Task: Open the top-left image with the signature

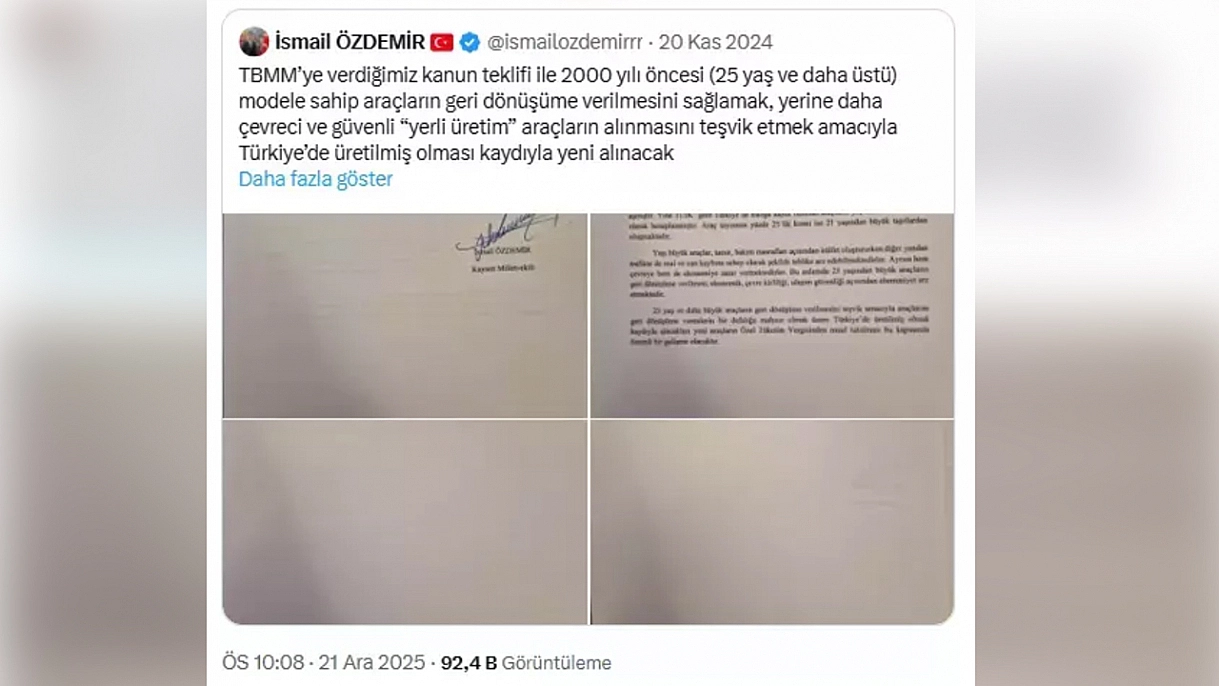Action: coord(404,315)
